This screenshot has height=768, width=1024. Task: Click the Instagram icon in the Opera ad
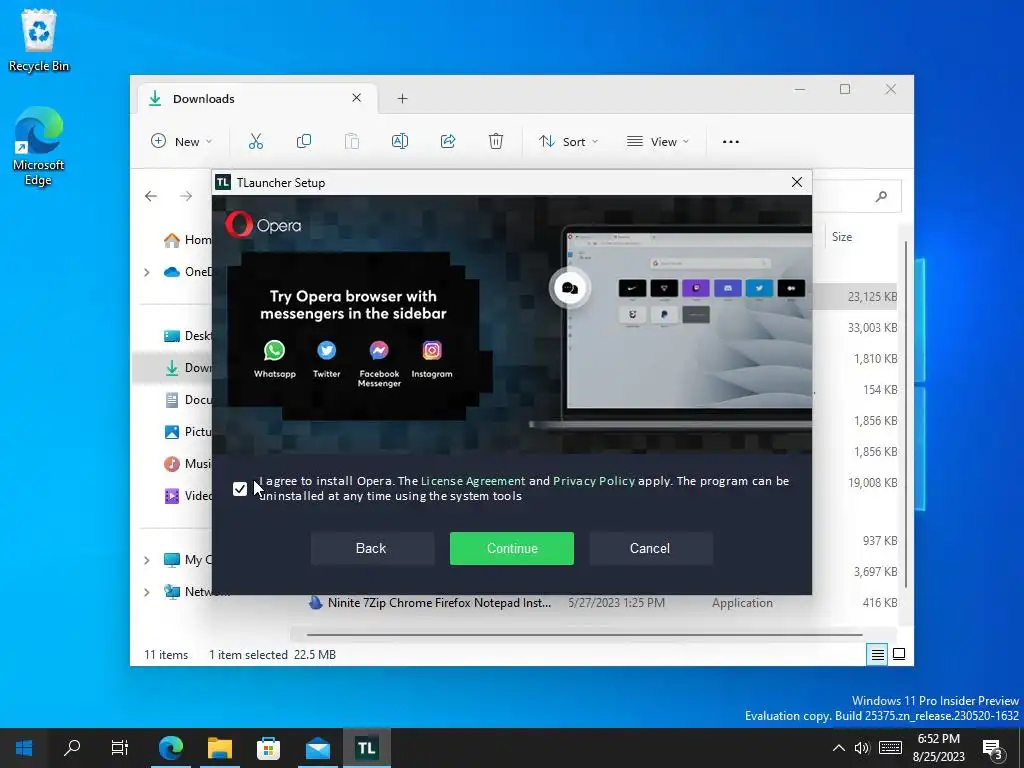click(432, 351)
